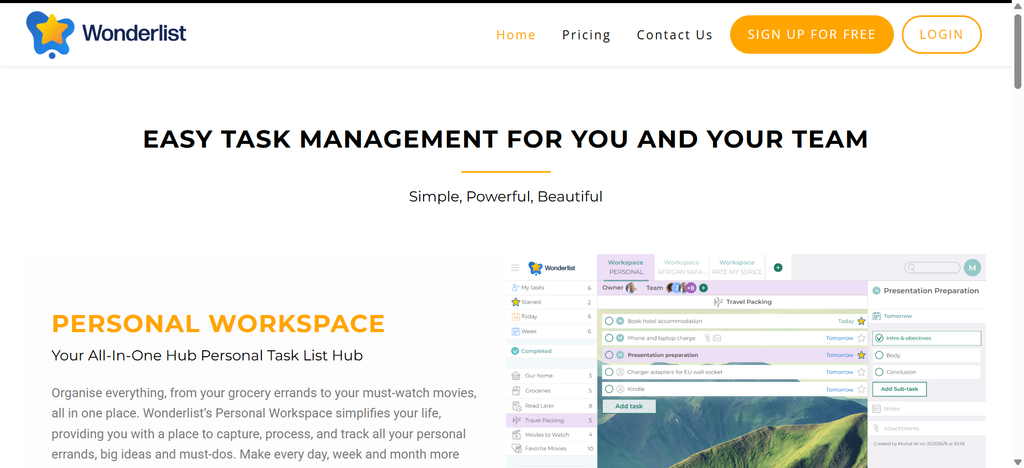Select the Workspace AFRICAN SAFA... tab
The image size is (1024, 468).
pos(681,267)
